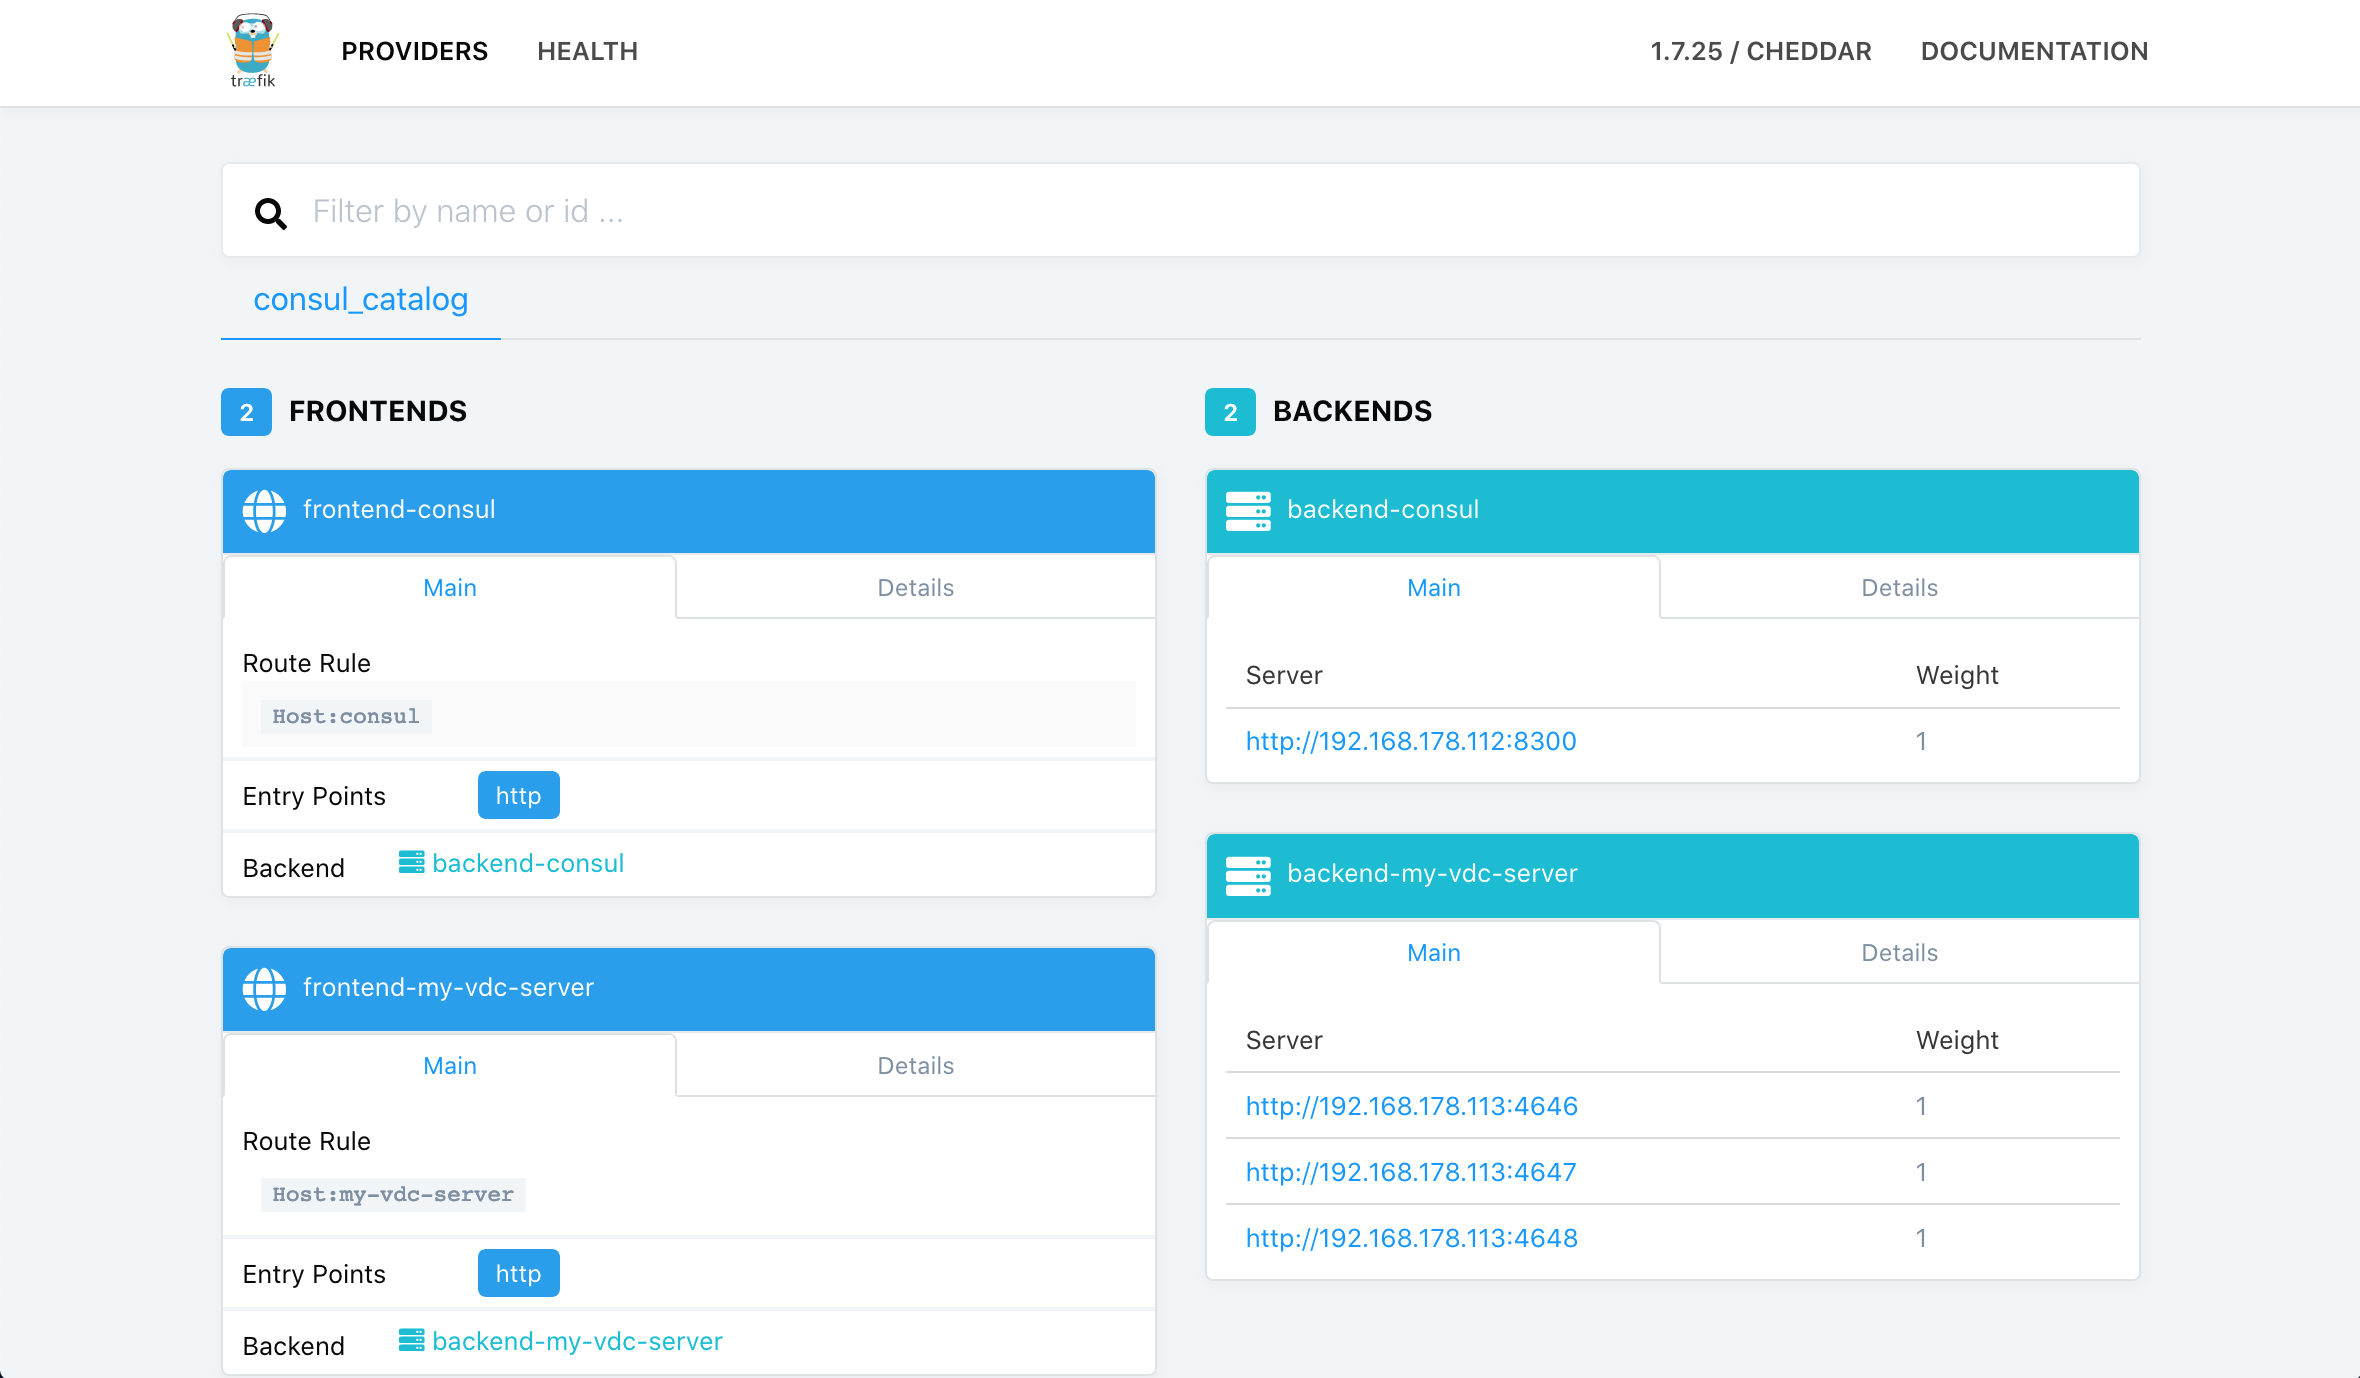Click the Weight column header in backend-consul
This screenshot has height=1378, width=2360.
pyautogui.click(x=1957, y=675)
